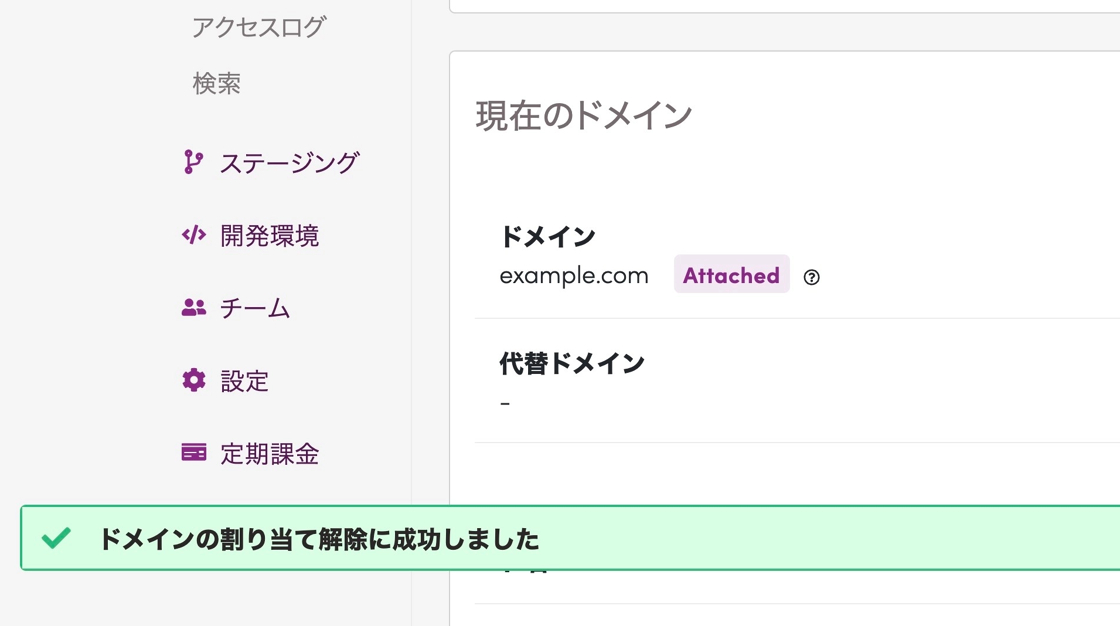
Task: Go to the ステージング section
Action: coord(289,163)
